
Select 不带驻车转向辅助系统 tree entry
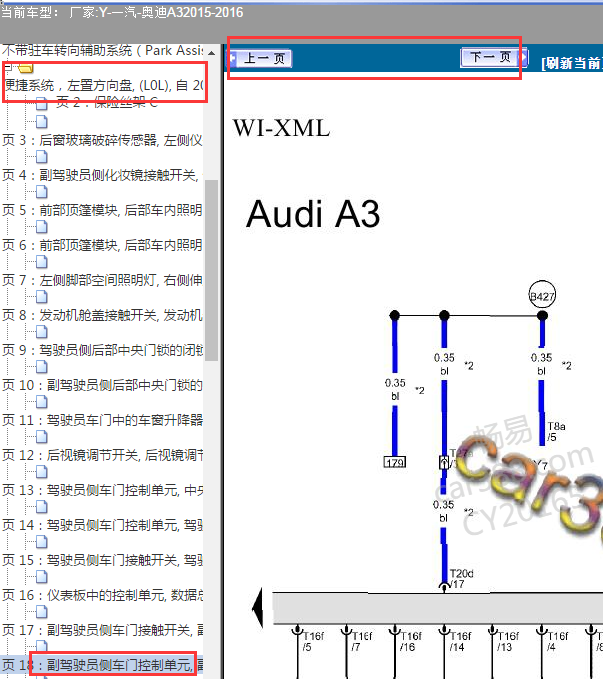pyautogui.click(x=103, y=51)
